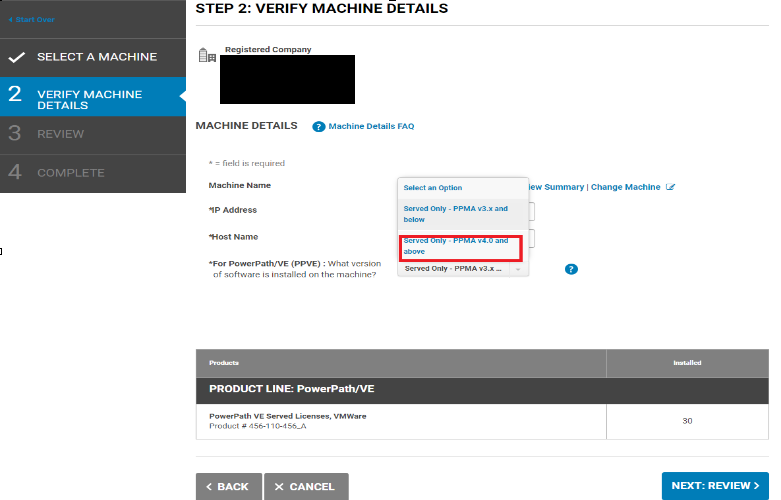781x500 pixels.
Task: Click the help icon beside the PPVE version dropdown
Action: point(571,269)
